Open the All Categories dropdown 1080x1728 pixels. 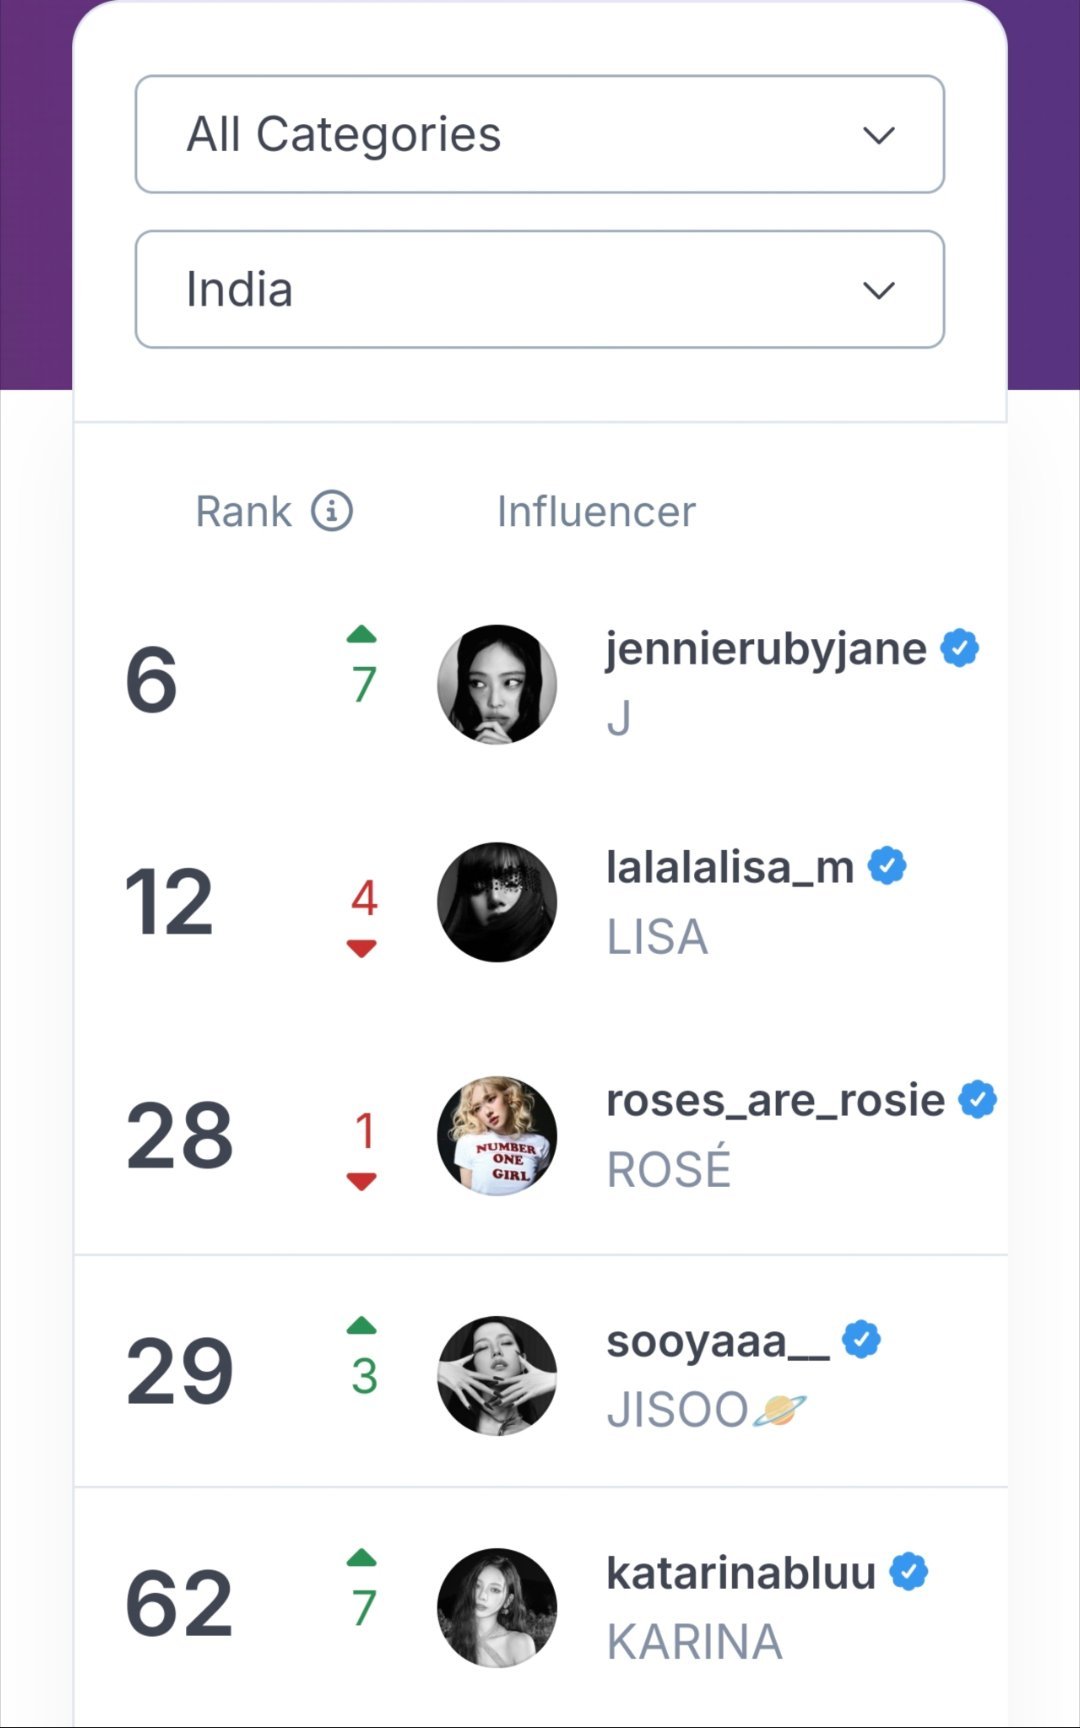pos(540,134)
